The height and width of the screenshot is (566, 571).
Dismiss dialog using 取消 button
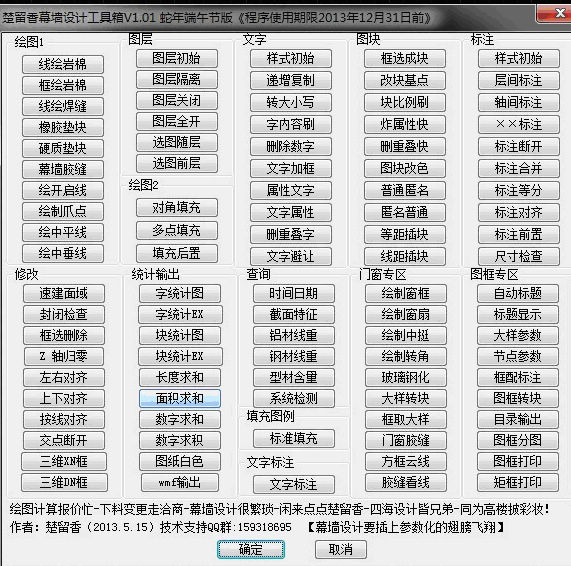[340, 549]
